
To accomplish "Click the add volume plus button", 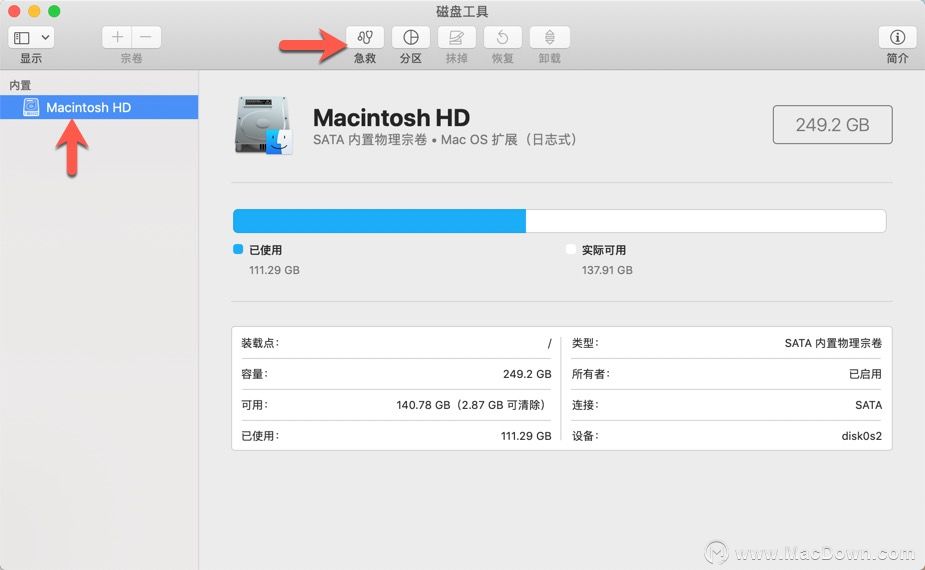I will coord(117,37).
